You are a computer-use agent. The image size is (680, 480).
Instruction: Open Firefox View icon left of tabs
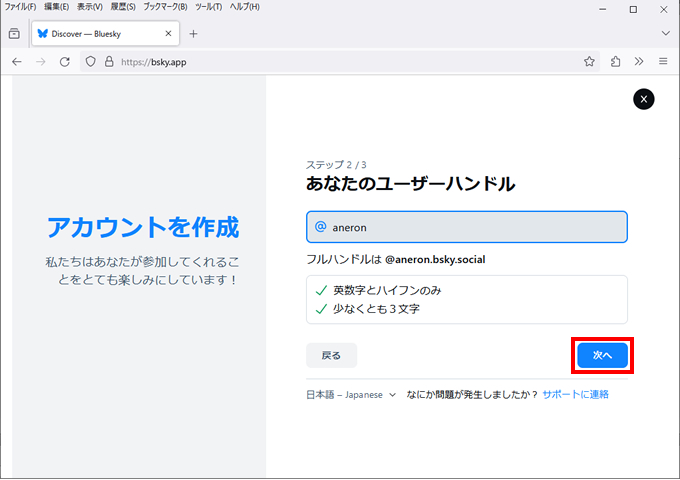(14, 33)
